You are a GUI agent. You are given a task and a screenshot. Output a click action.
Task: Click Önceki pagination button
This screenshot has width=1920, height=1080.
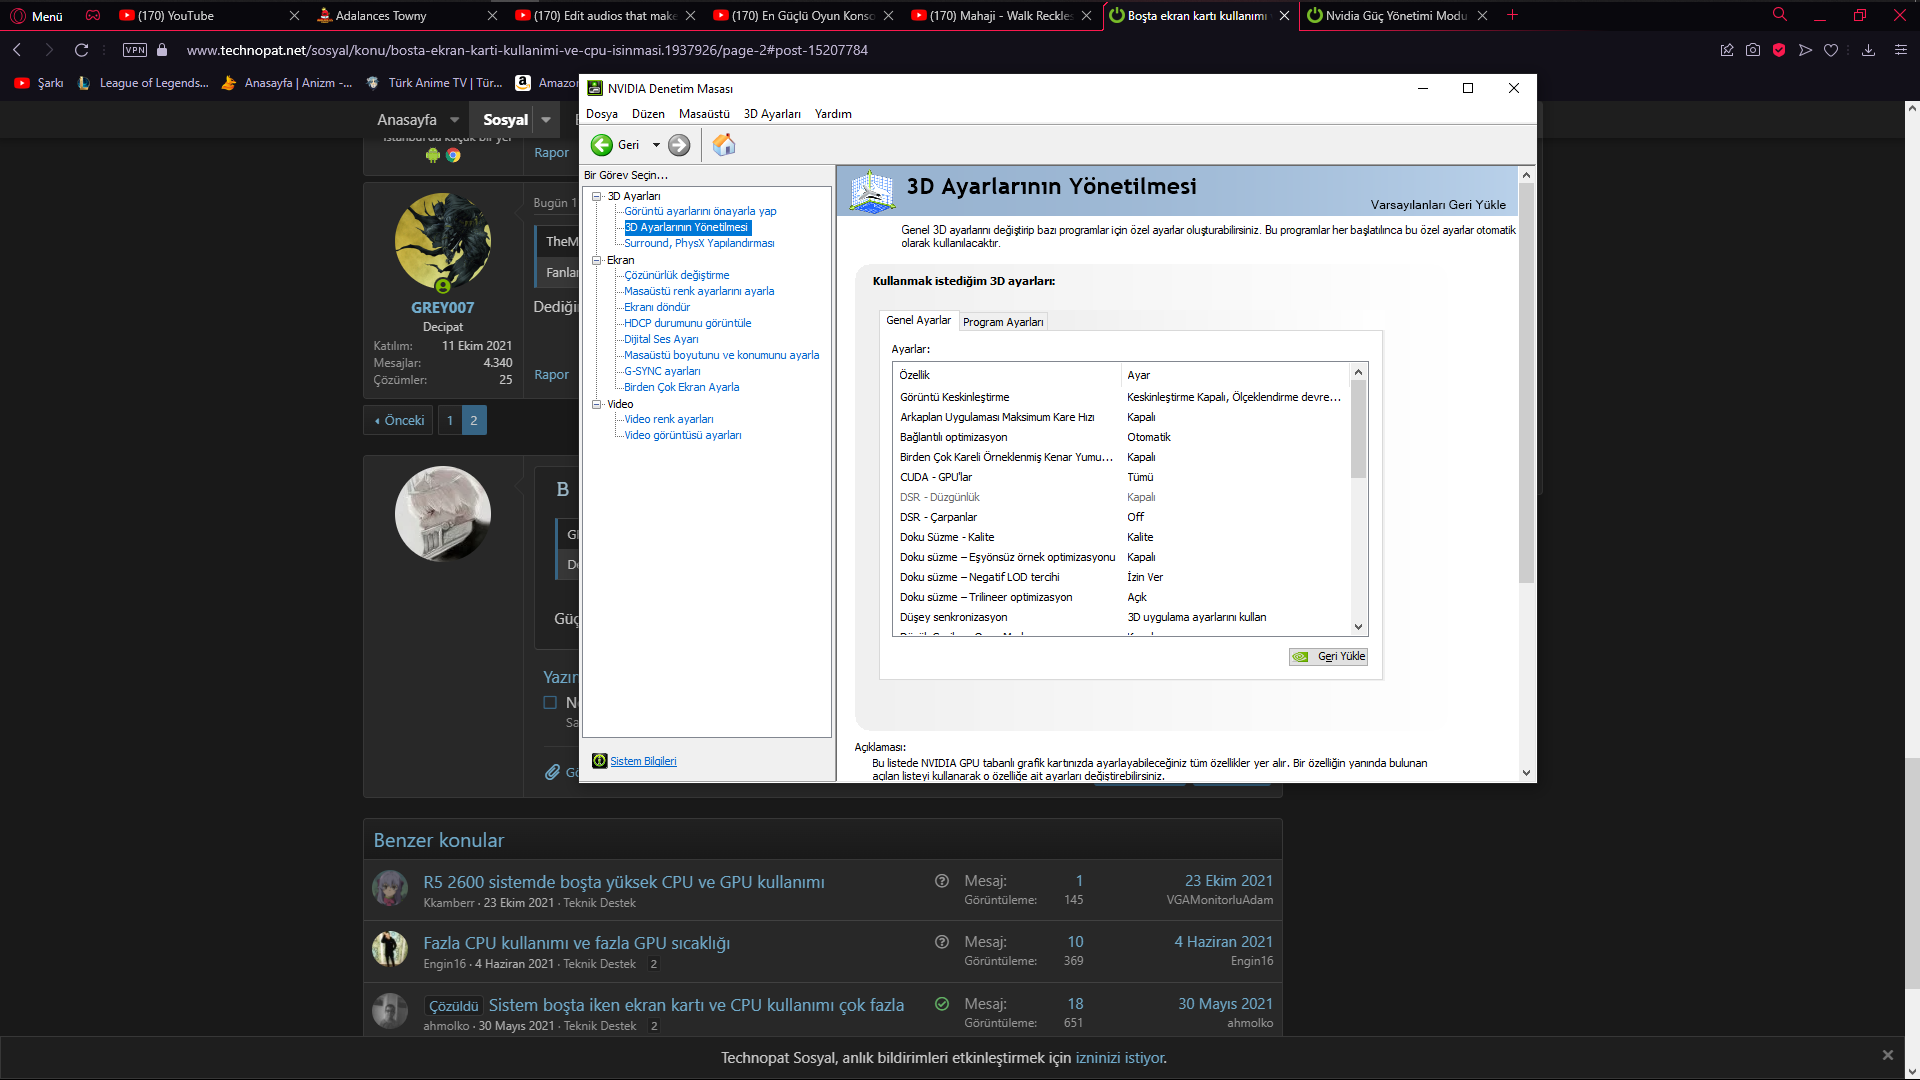pyautogui.click(x=399, y=420)
